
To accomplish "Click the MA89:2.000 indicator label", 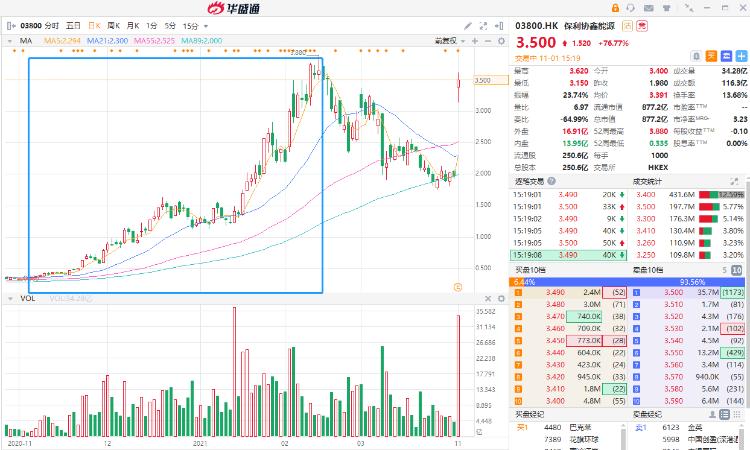I will click(x=201, y=41).
